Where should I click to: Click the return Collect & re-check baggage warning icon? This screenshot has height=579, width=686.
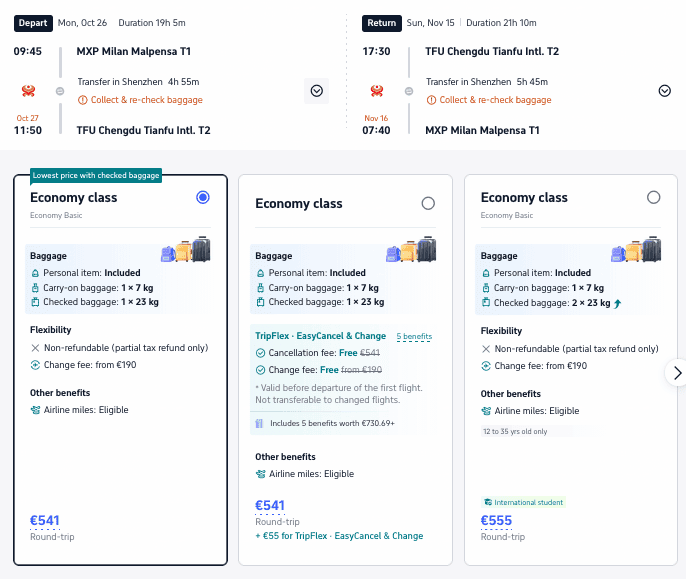coord(431,100)
